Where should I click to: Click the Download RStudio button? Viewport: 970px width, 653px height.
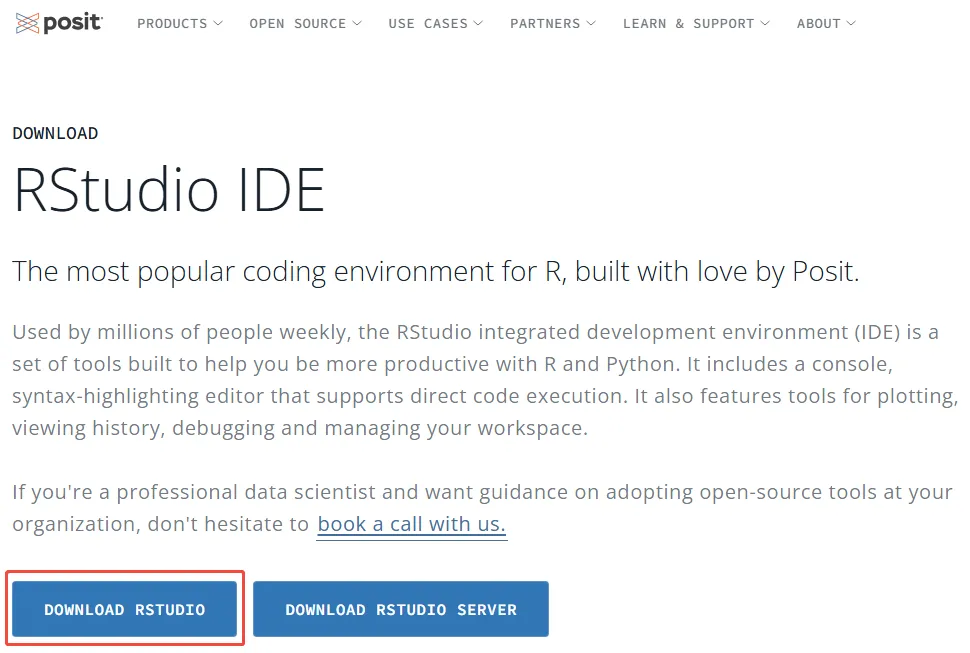click(x=124, y=609)
